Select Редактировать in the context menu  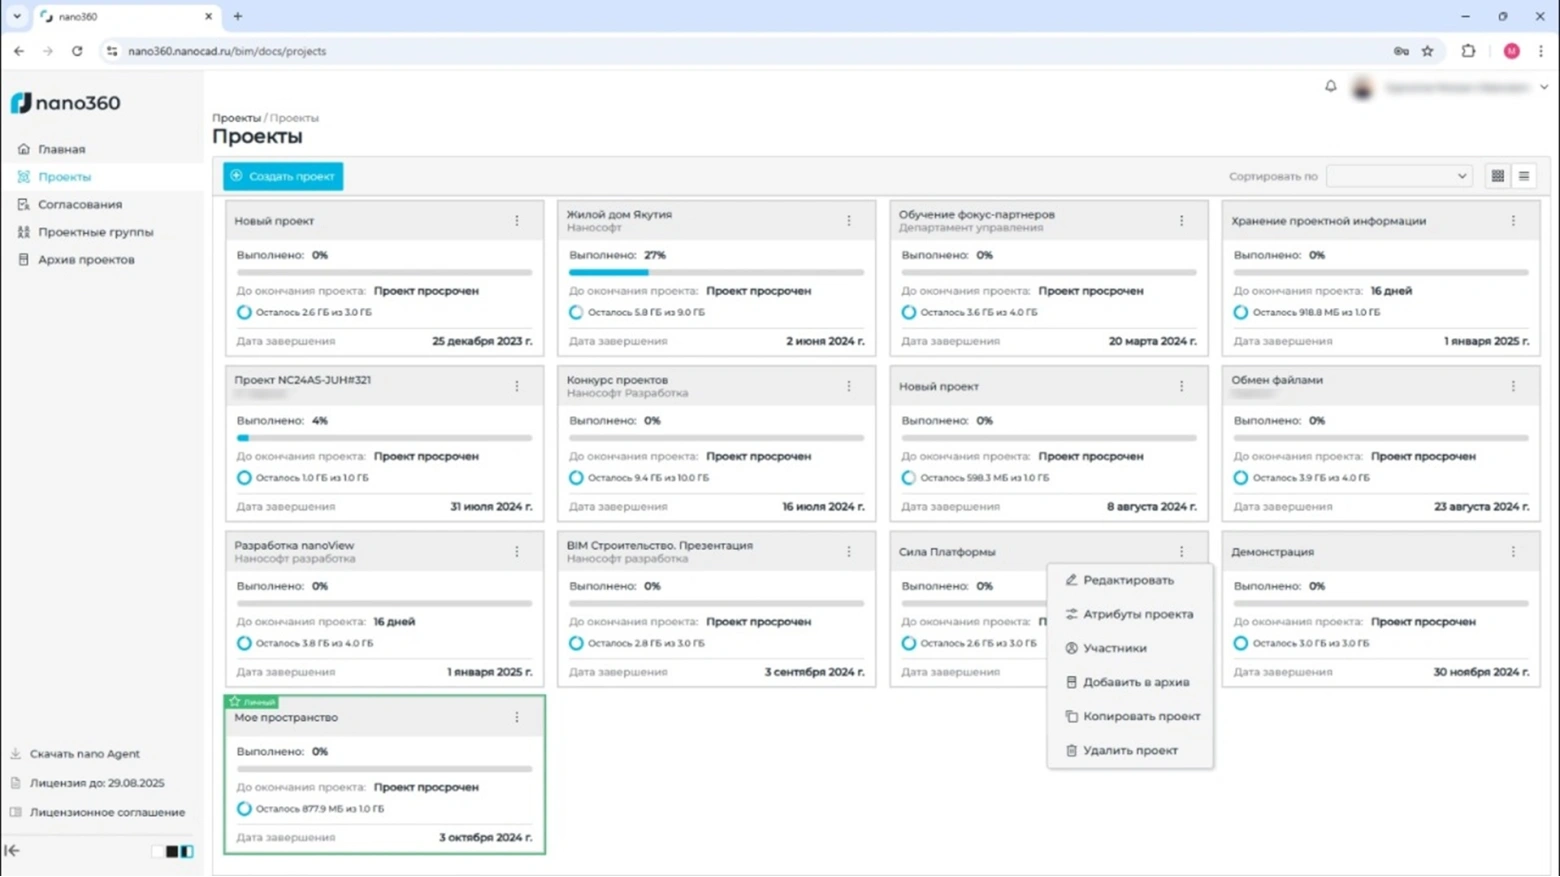pyautogui.click(x=1128, y=580)
